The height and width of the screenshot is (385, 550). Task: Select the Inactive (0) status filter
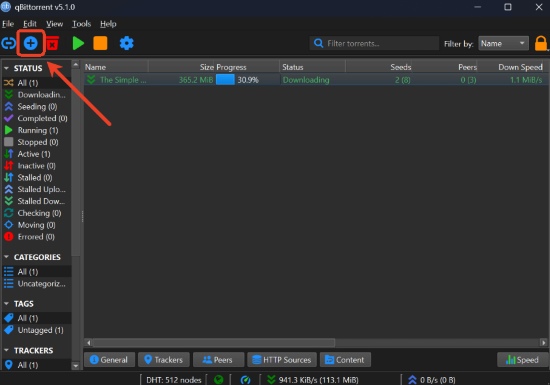pos(36,166)
